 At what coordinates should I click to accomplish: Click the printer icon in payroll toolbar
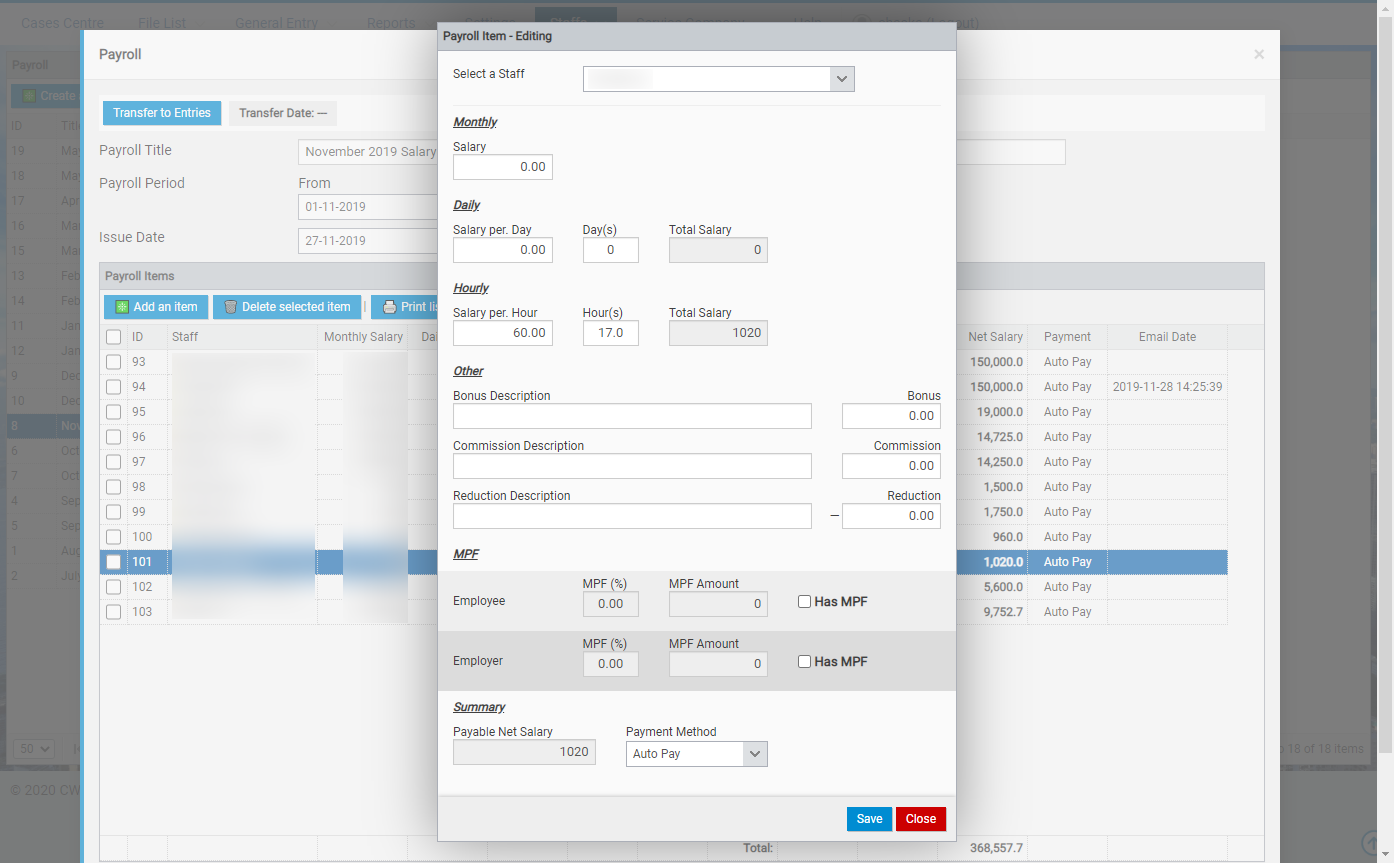pos(390,307)
